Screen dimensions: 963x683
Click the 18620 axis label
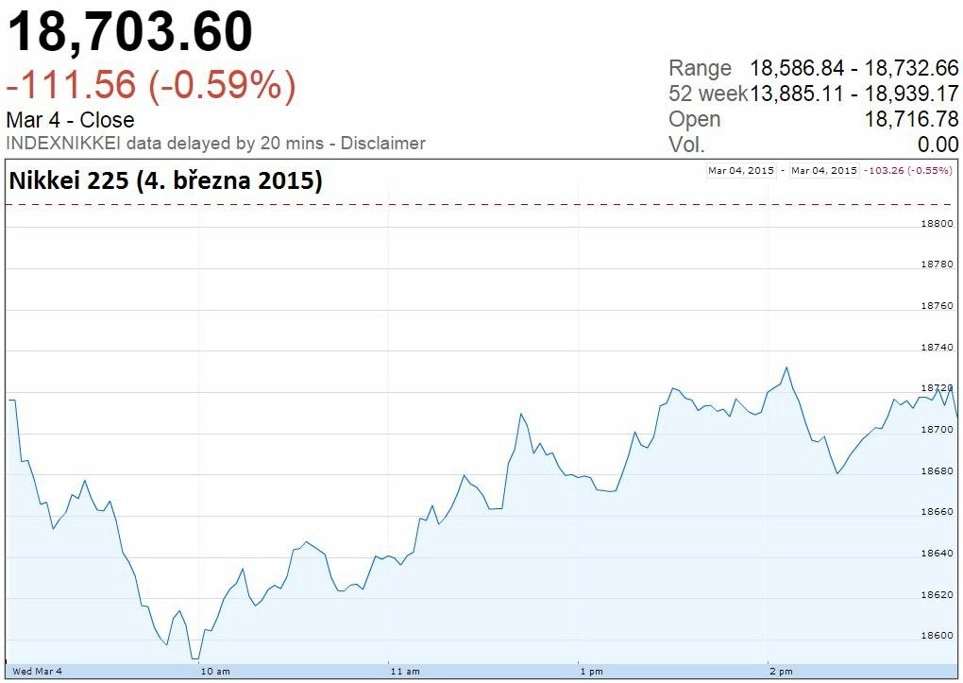click(x=937, y=595)
